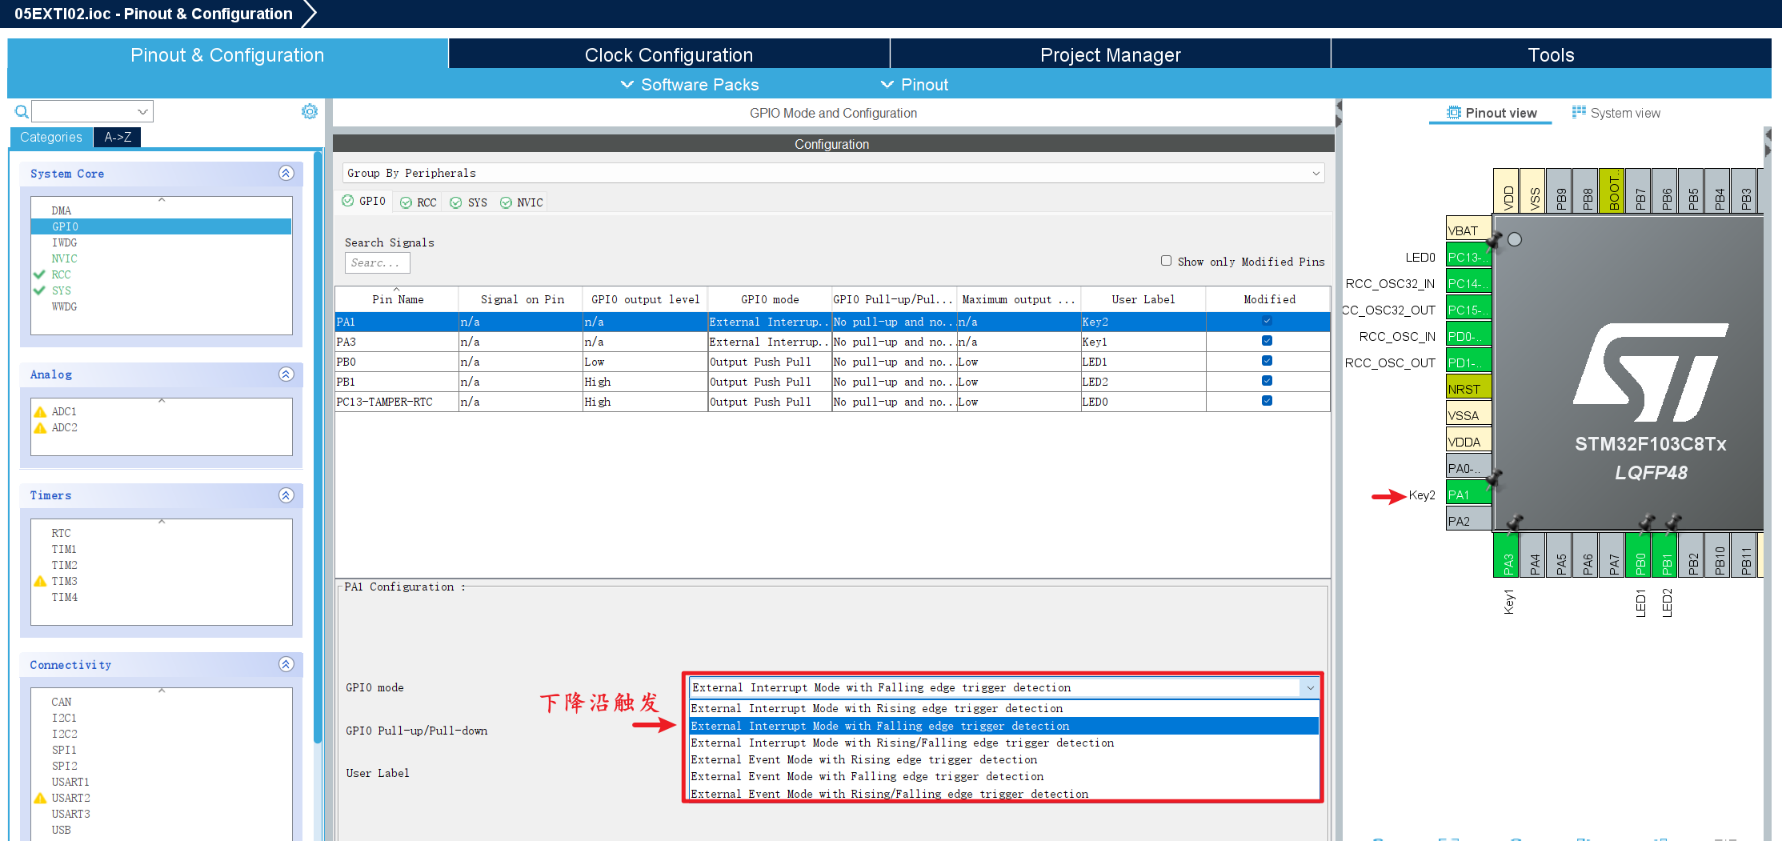Collapse the System Core category

286,173
